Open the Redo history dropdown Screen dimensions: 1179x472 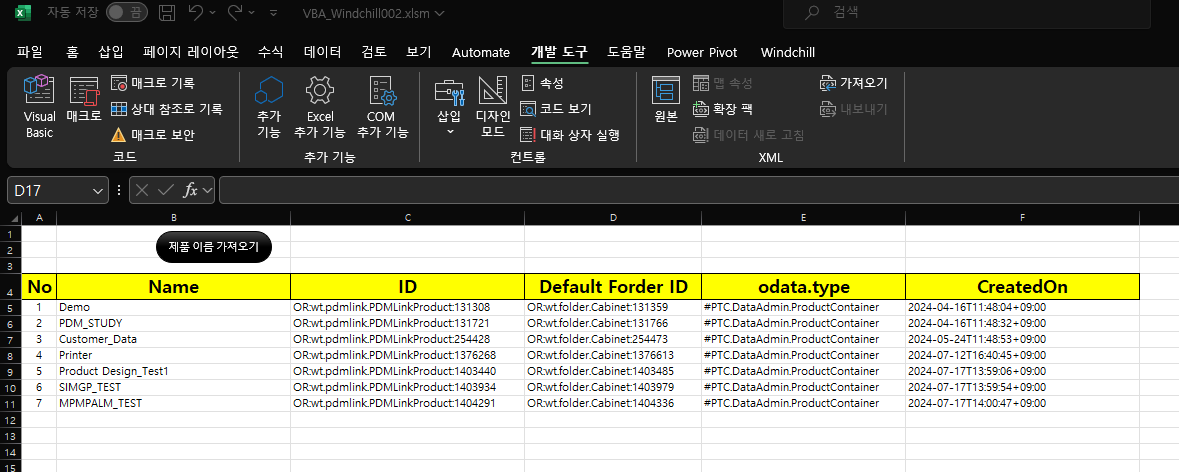(x=253, y=13)
